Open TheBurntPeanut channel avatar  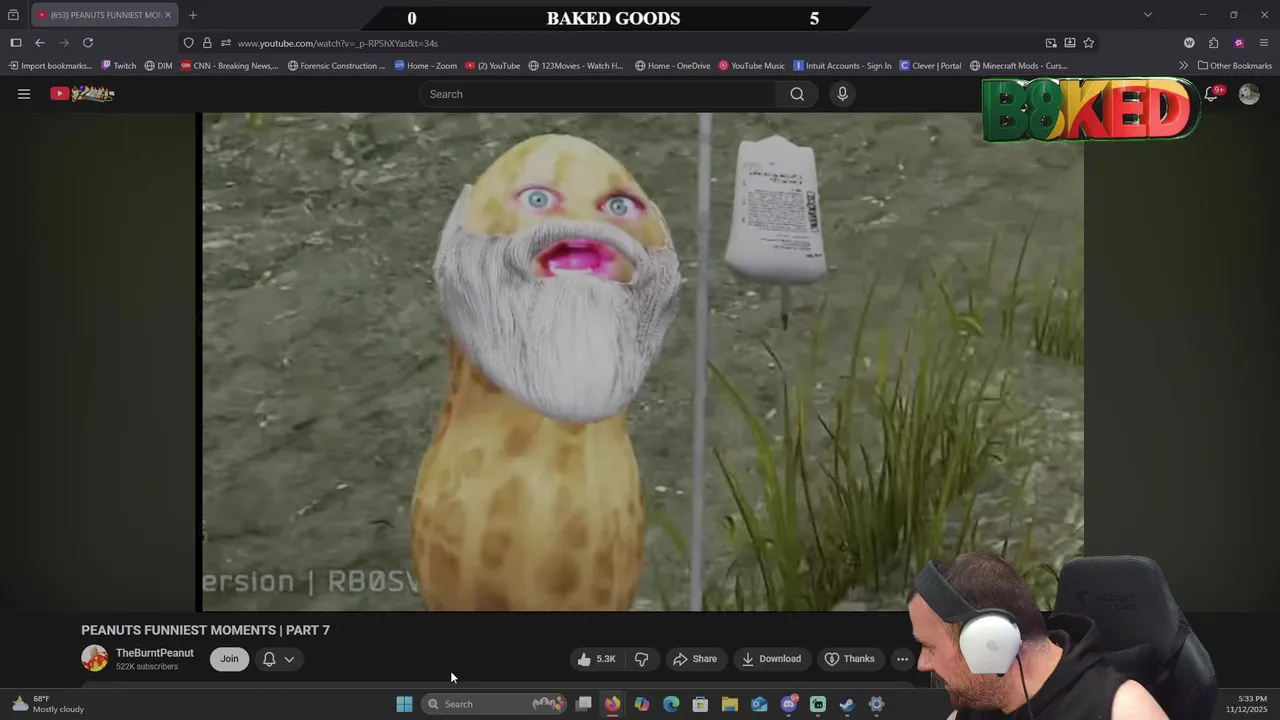click(x=94, y=659)
